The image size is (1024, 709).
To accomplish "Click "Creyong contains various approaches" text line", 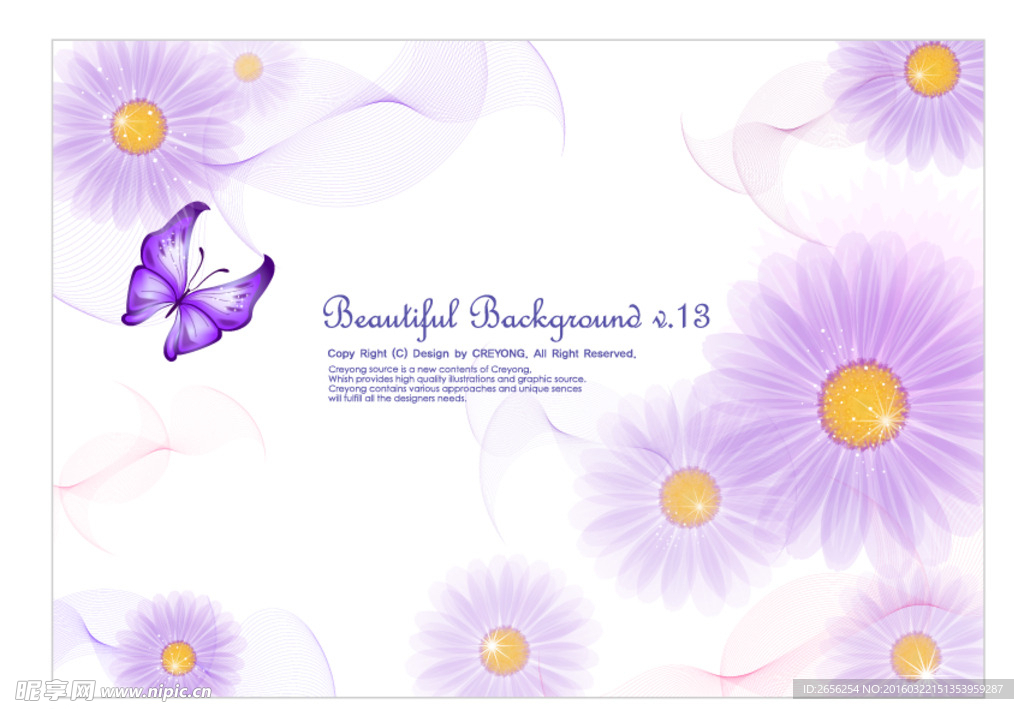I will [x=455, y=388].
